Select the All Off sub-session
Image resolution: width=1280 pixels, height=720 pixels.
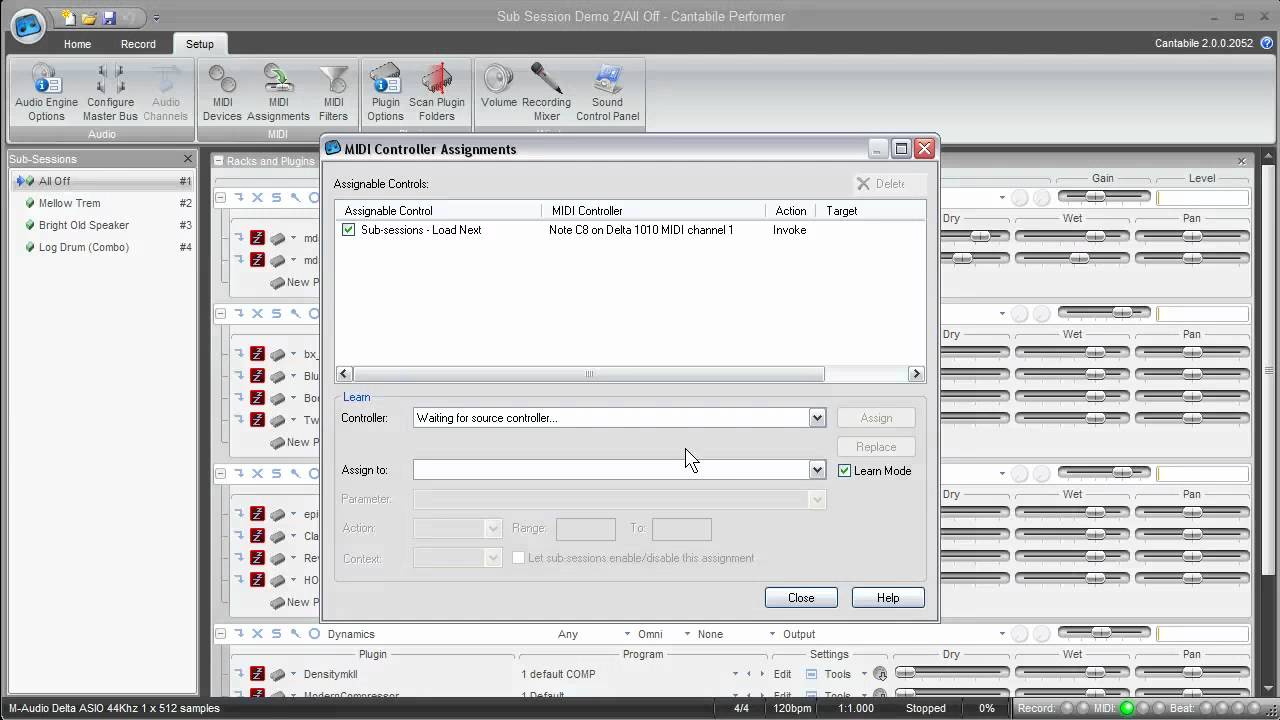[x=102, y=181]
